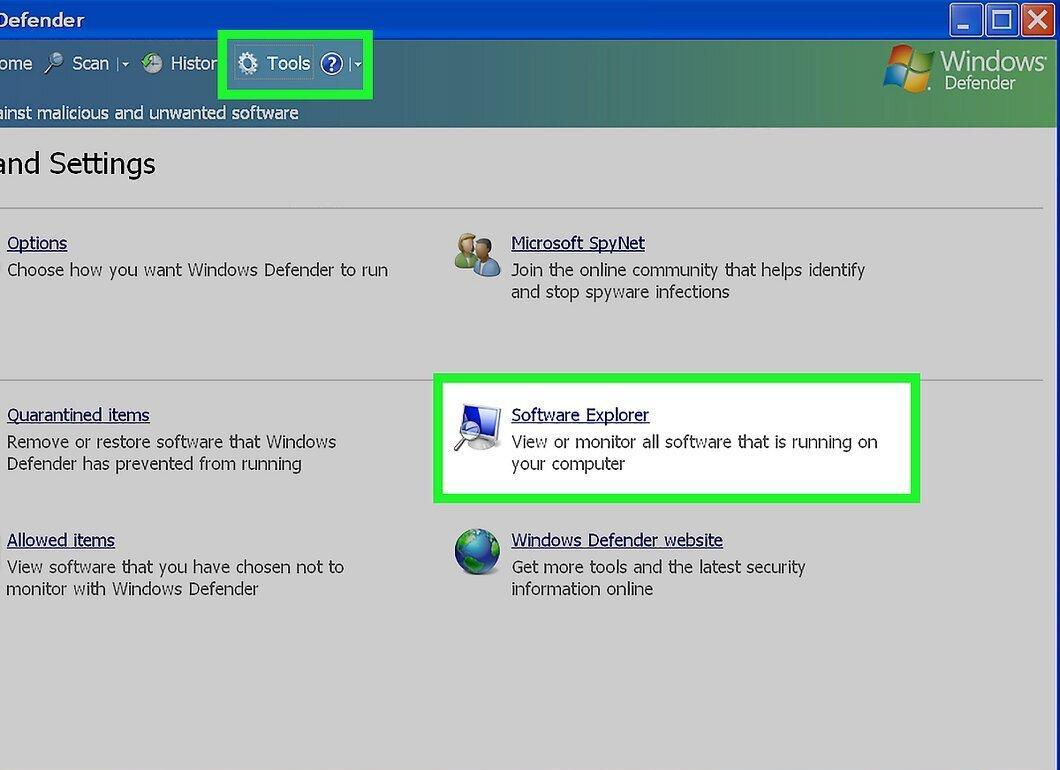Open the Options link

[37, 243]
